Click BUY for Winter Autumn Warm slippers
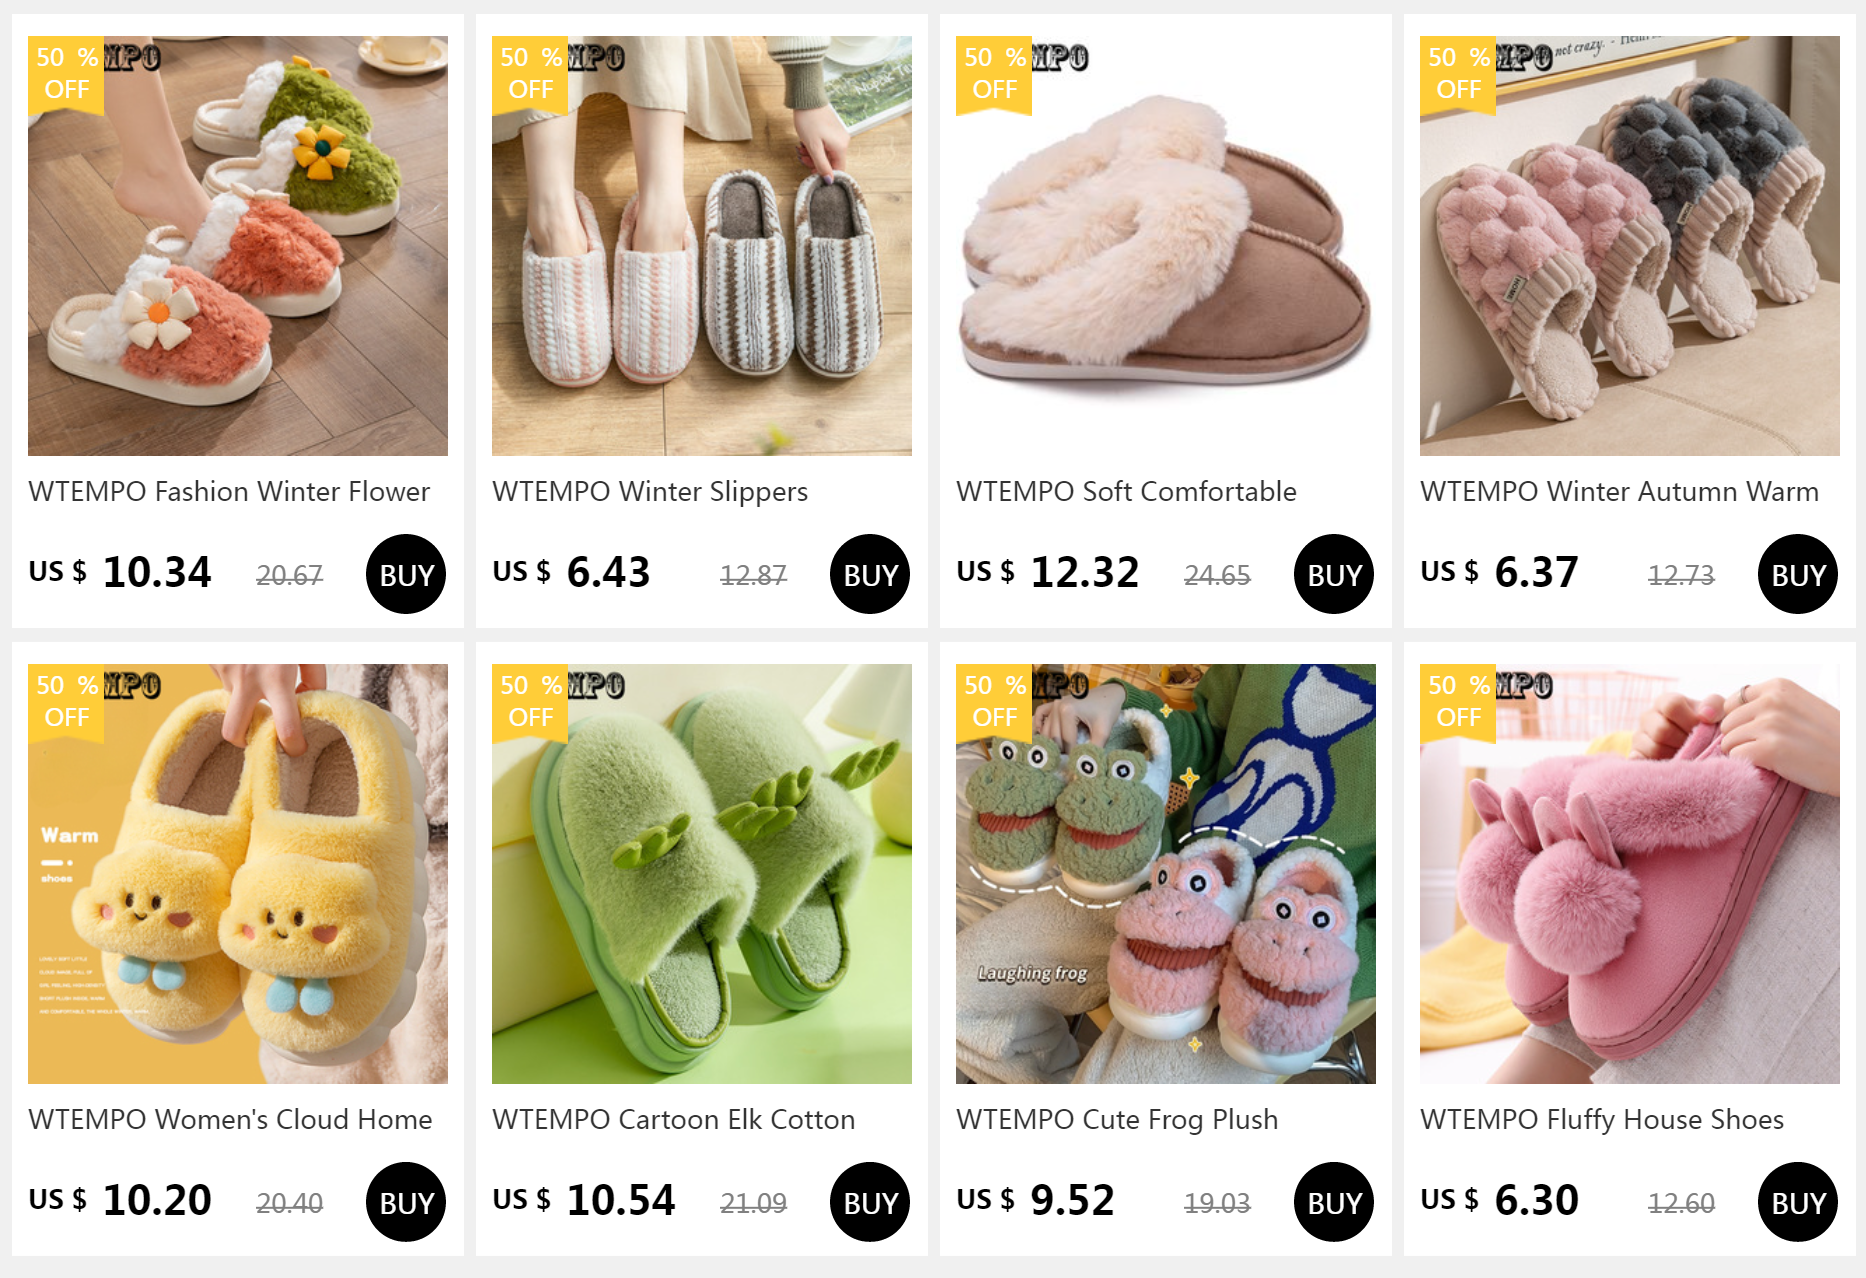 click(x=1798, y=574)
